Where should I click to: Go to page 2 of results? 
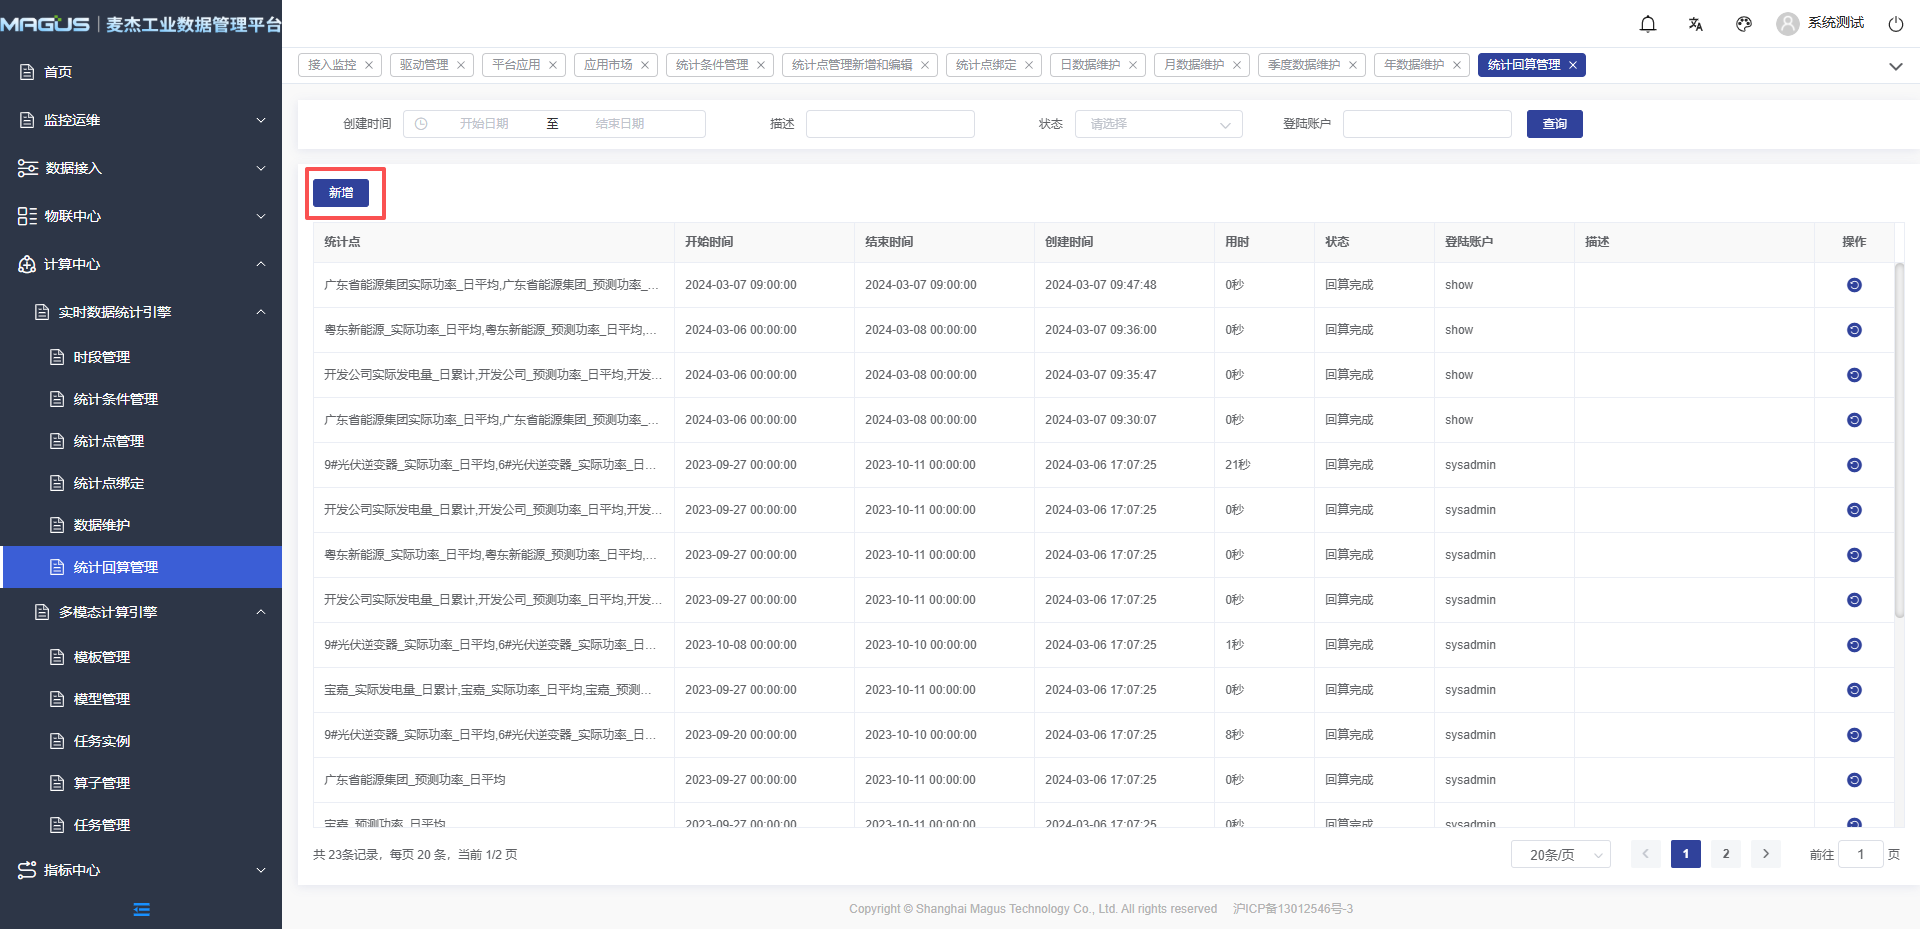click(x=1725, y=854)
